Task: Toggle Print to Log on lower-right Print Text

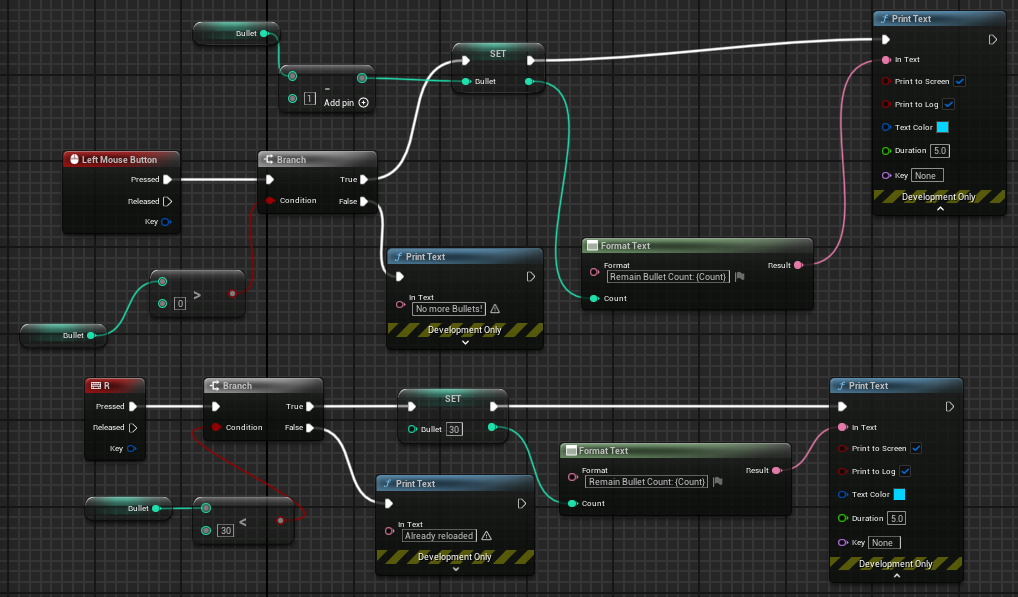Action: pyautogui.click(x=905, y=471)
